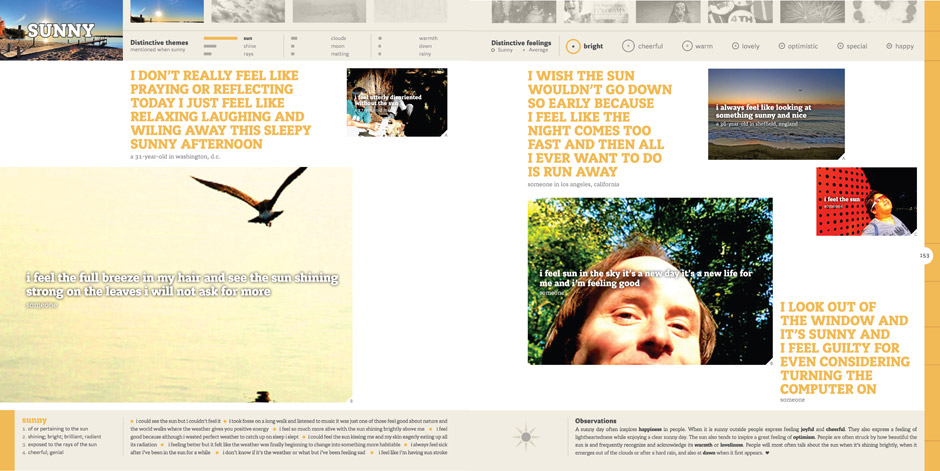Click the 'Distinctive feelings' heading
This screenshot has width=940, height=471.
(521, 43)
